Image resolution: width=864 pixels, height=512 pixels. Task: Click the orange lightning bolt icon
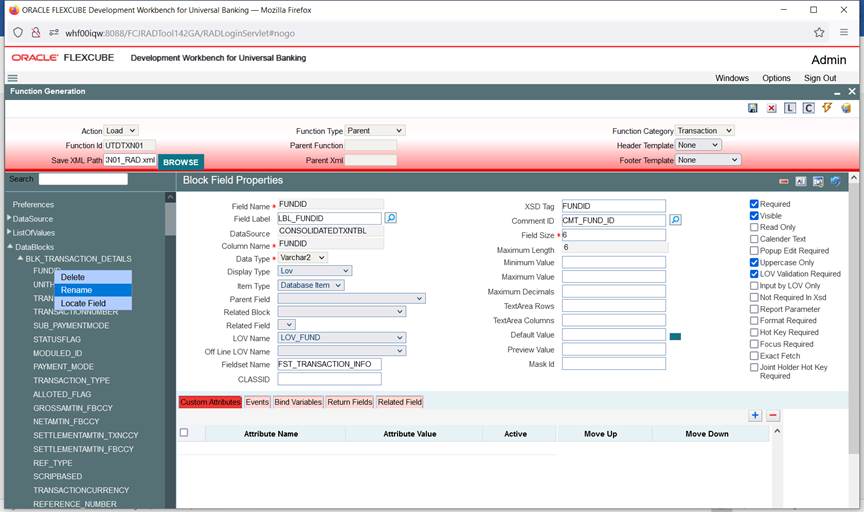(x=827, y=107)
